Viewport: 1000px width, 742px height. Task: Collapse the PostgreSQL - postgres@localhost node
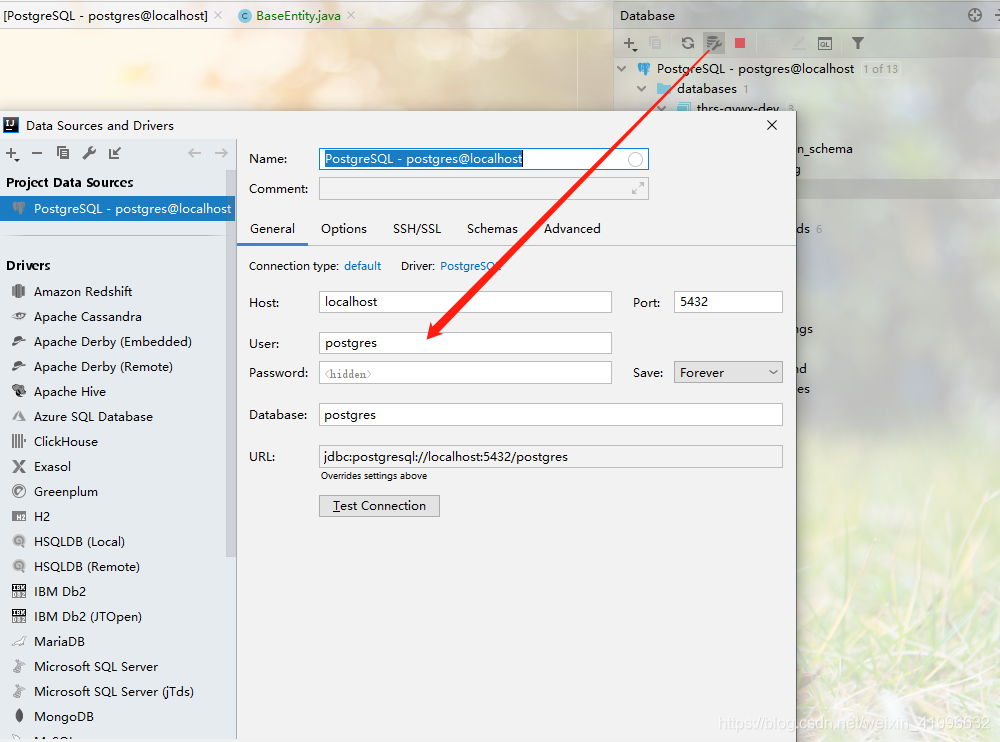[x=623, y=68]
